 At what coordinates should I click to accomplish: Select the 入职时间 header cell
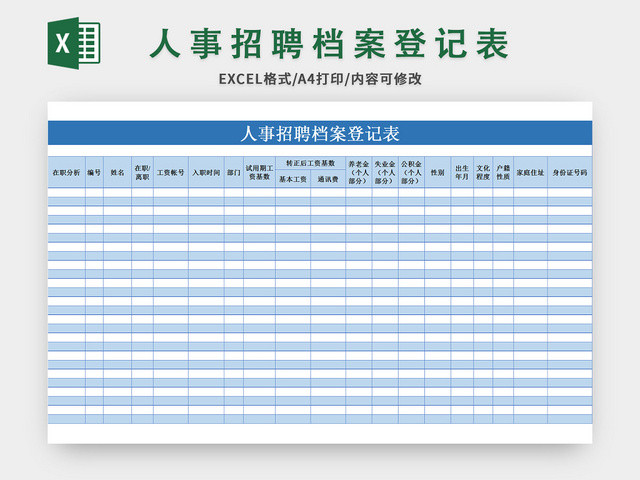coord(206,172)
